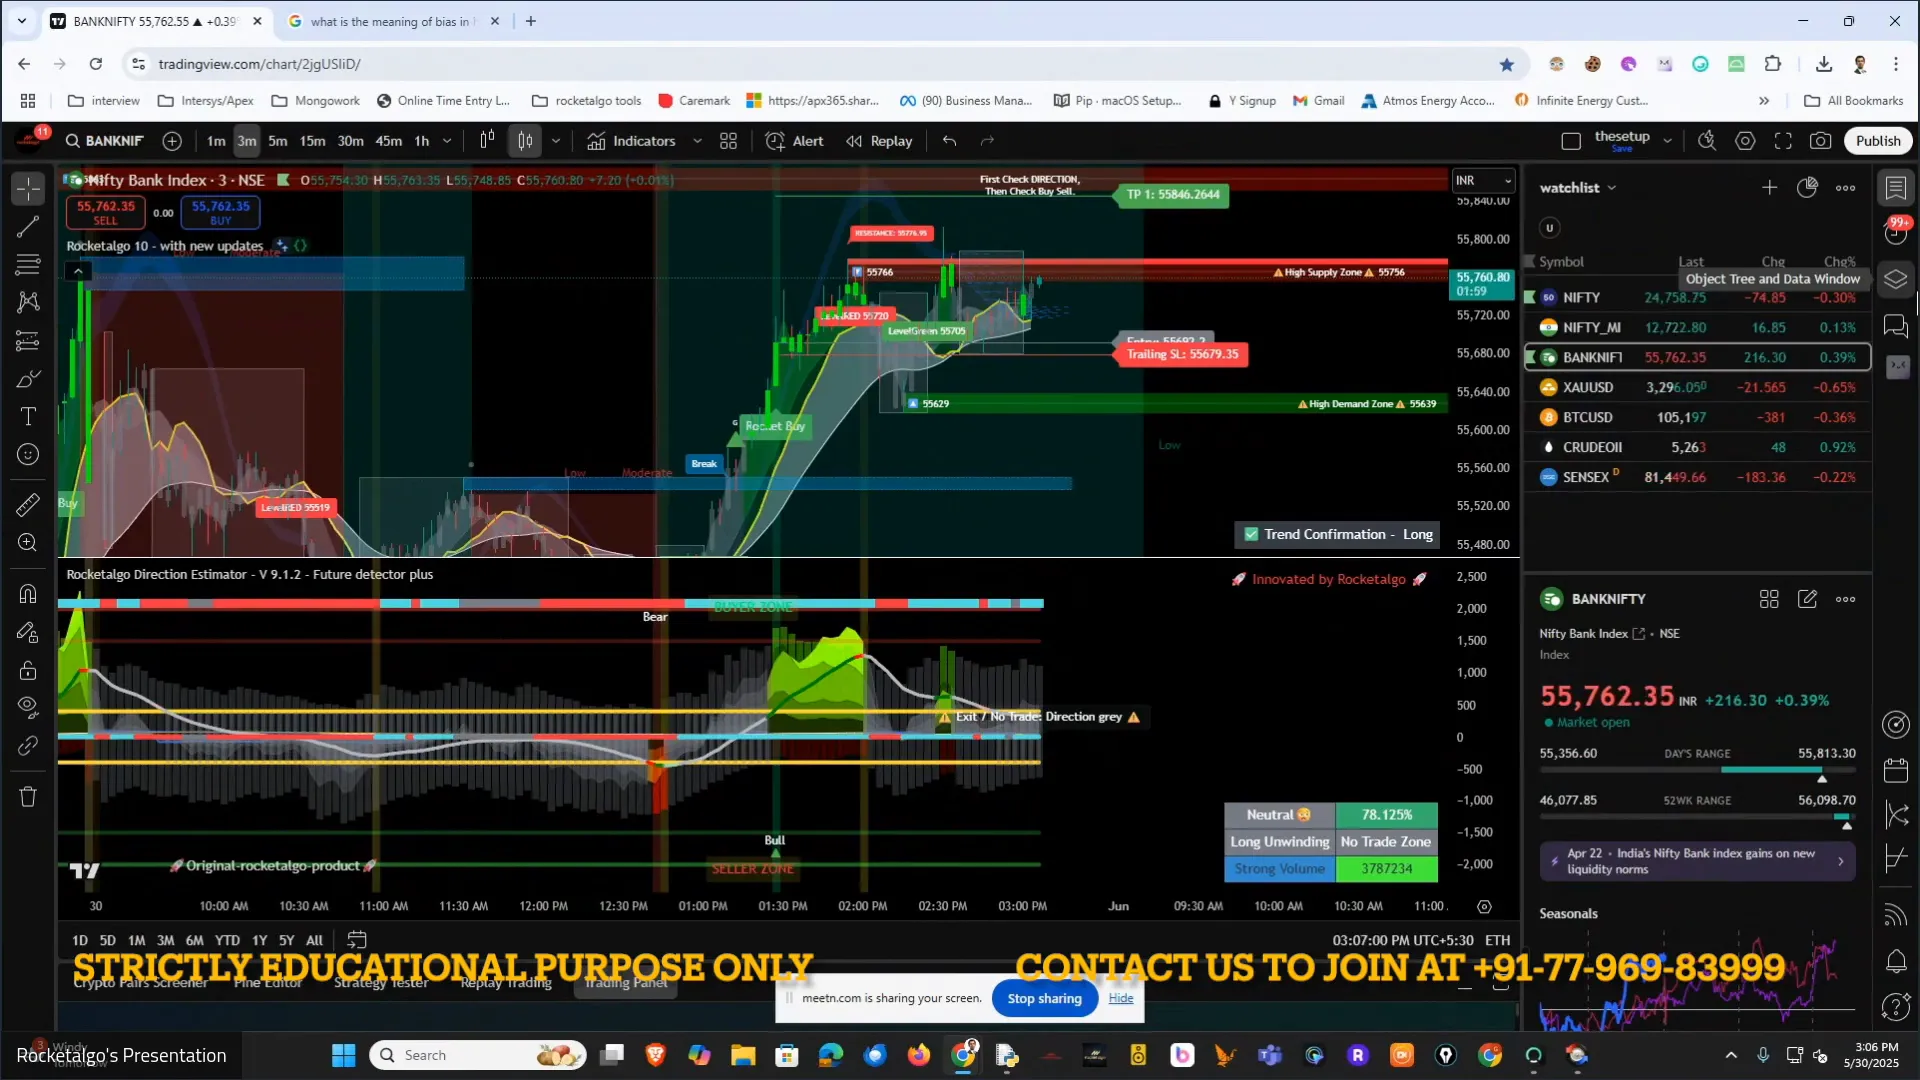Select the pattern drawing tool
Screen dimensions: 1920x1080
click(28, 302)
